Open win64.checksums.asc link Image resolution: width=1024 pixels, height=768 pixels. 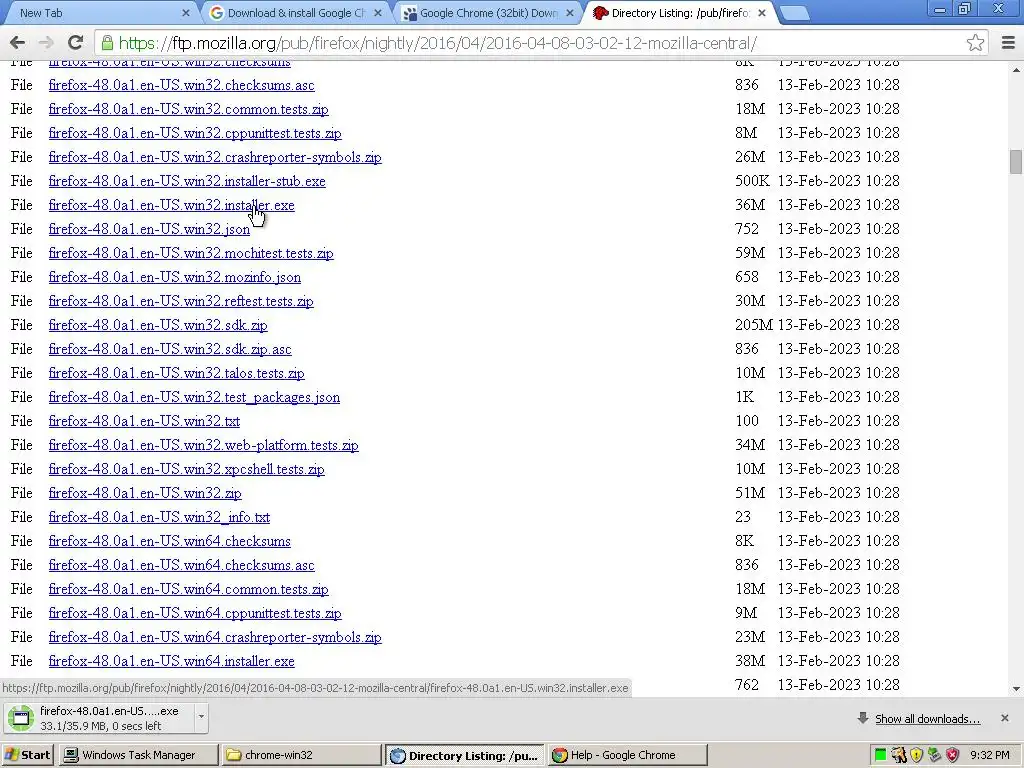coord(182,566)
